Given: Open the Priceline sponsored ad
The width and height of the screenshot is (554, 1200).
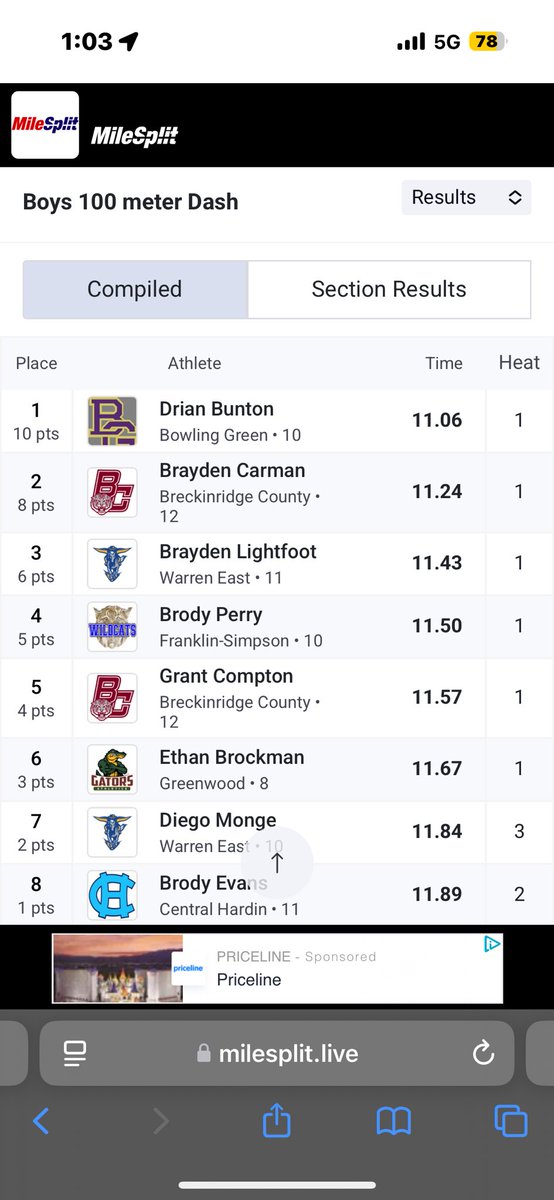Looking at the screenshot, I should (277, 968).
